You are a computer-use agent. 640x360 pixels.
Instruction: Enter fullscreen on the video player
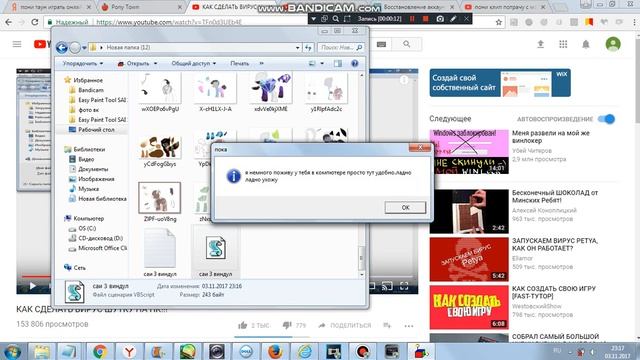[x=404, y=286]
